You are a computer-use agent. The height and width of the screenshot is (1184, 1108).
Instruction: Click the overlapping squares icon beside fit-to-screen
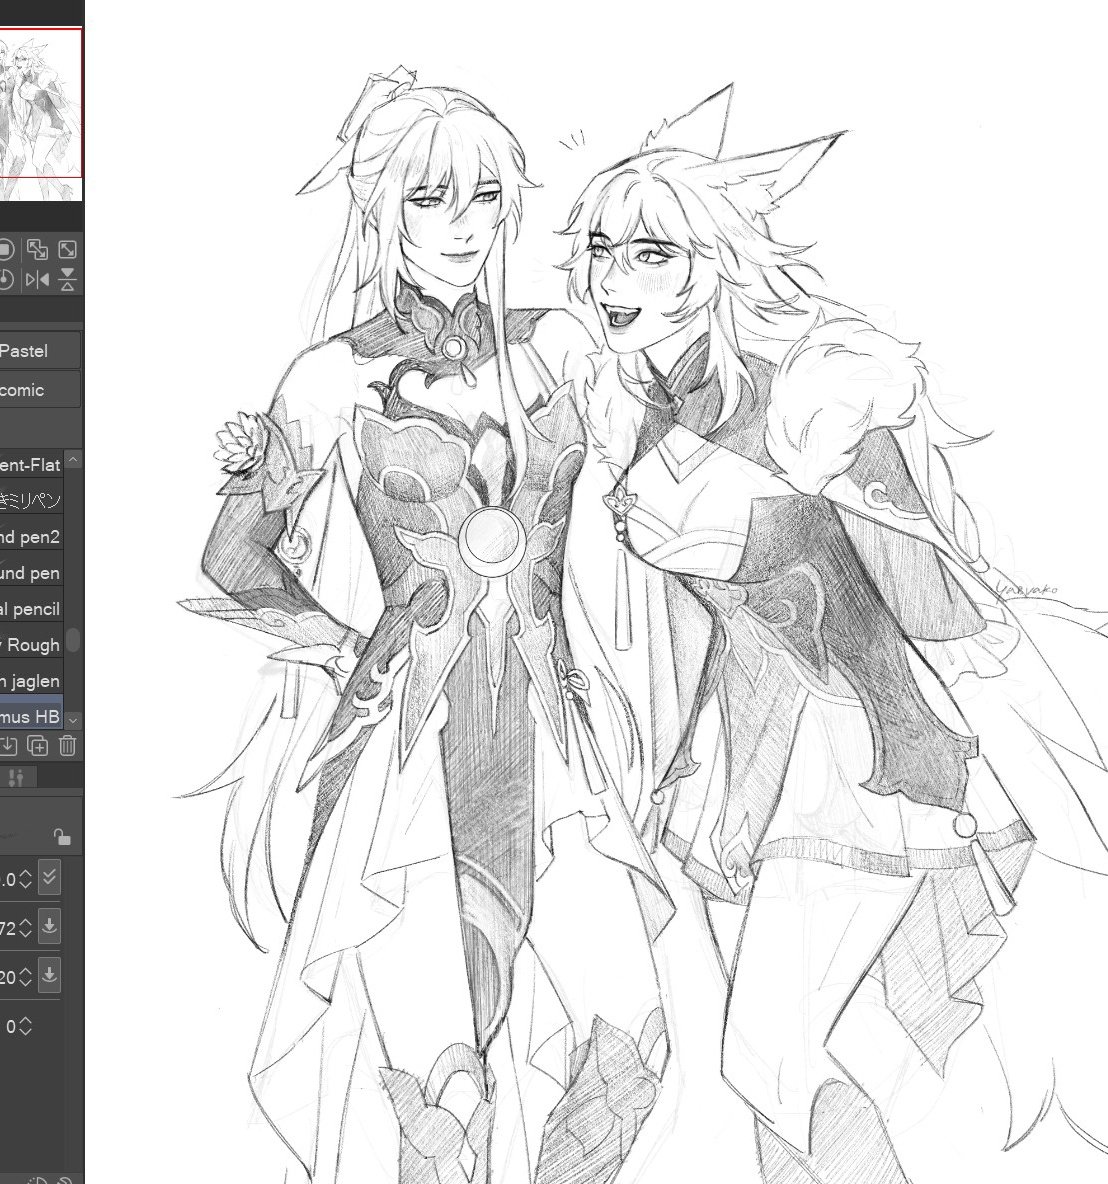pos(37,249)
